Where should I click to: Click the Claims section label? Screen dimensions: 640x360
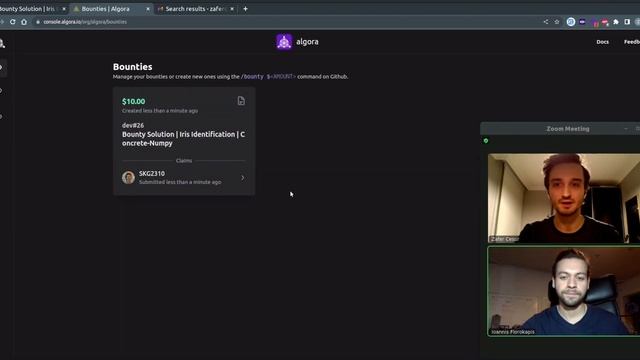(x=184, y=161)
